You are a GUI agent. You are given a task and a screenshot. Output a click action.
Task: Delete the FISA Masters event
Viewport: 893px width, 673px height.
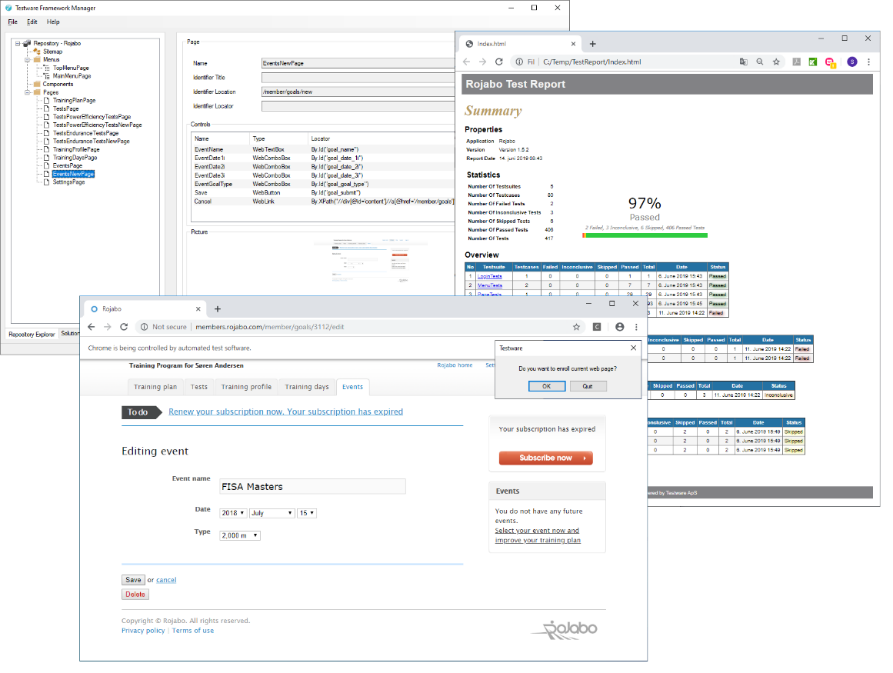coord(135,594)
